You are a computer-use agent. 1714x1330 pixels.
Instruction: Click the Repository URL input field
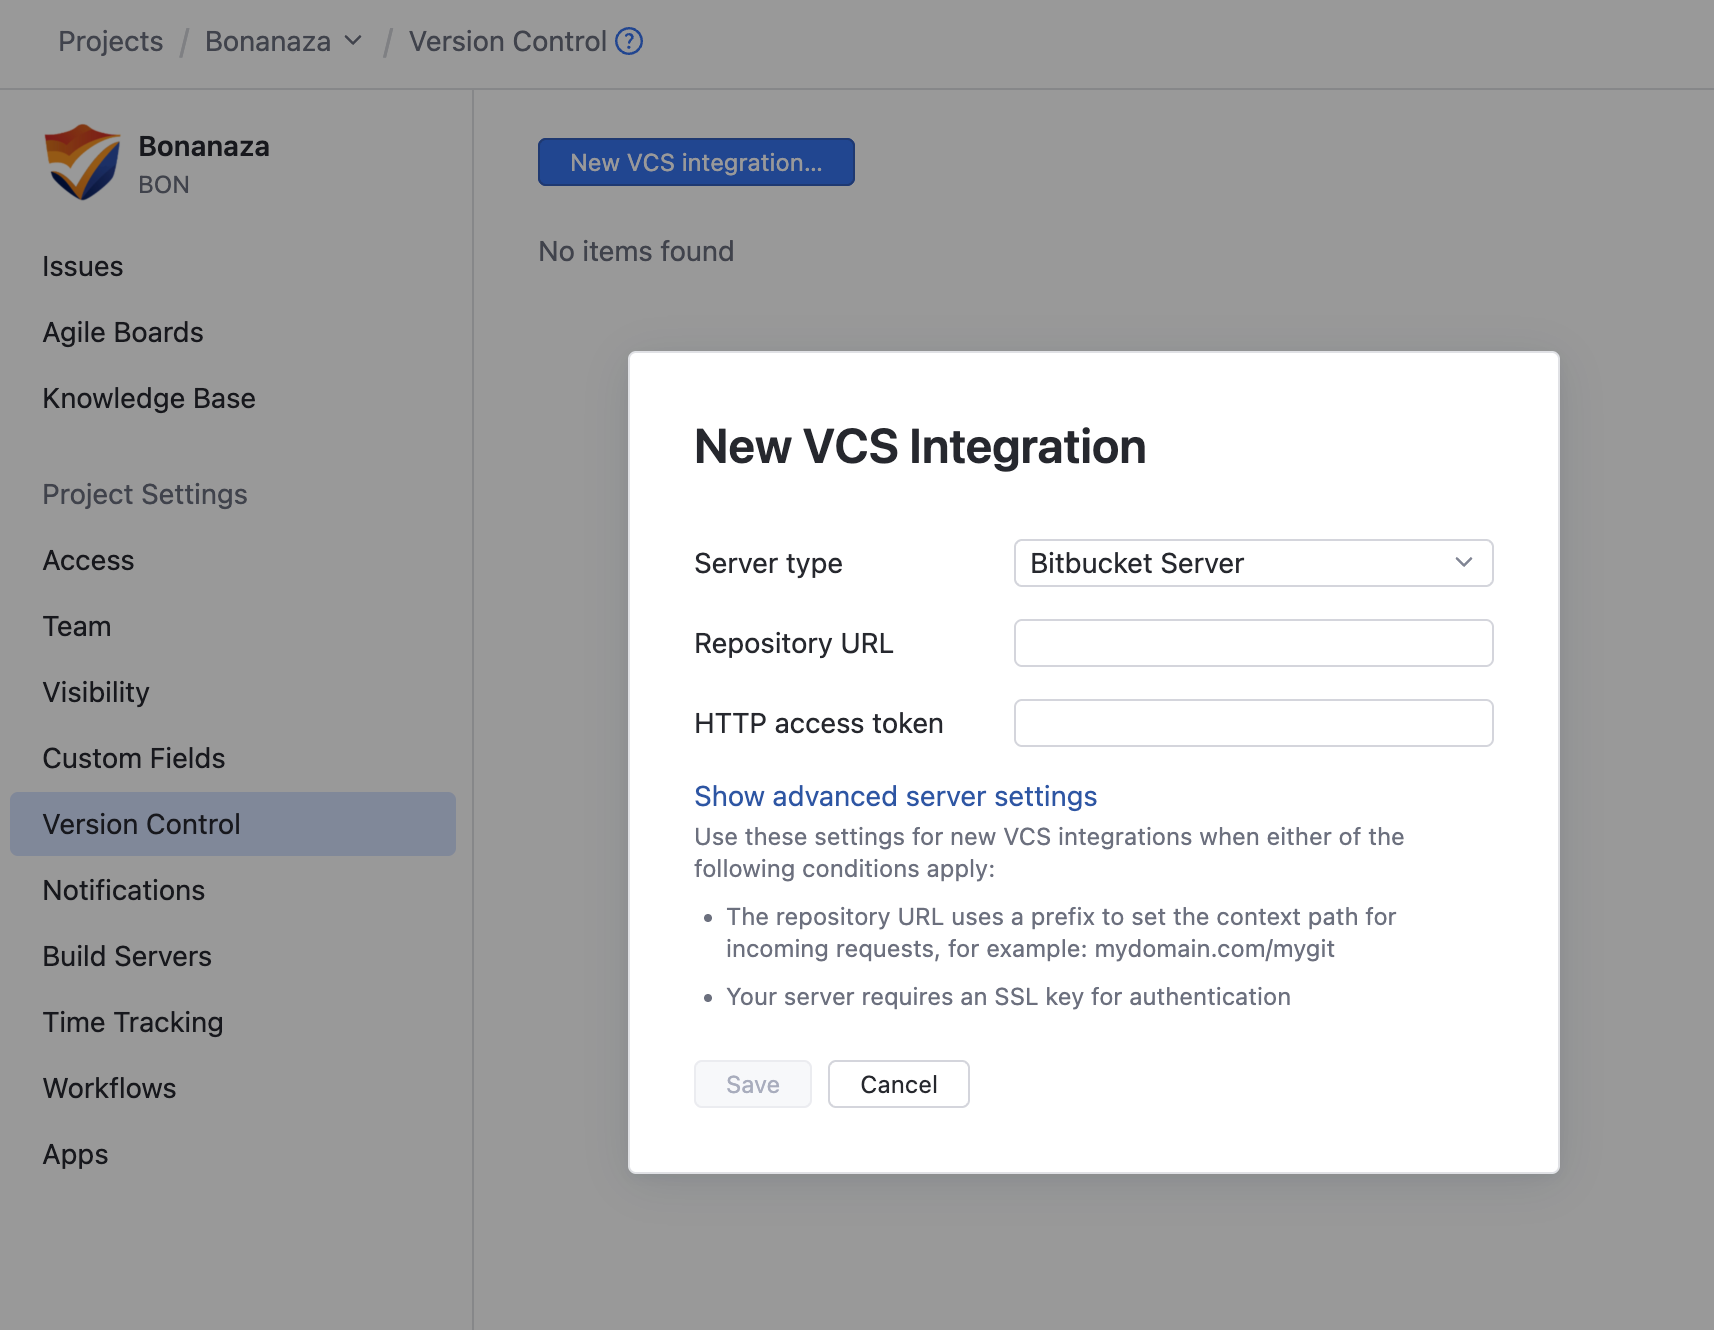pos(1252,643)
